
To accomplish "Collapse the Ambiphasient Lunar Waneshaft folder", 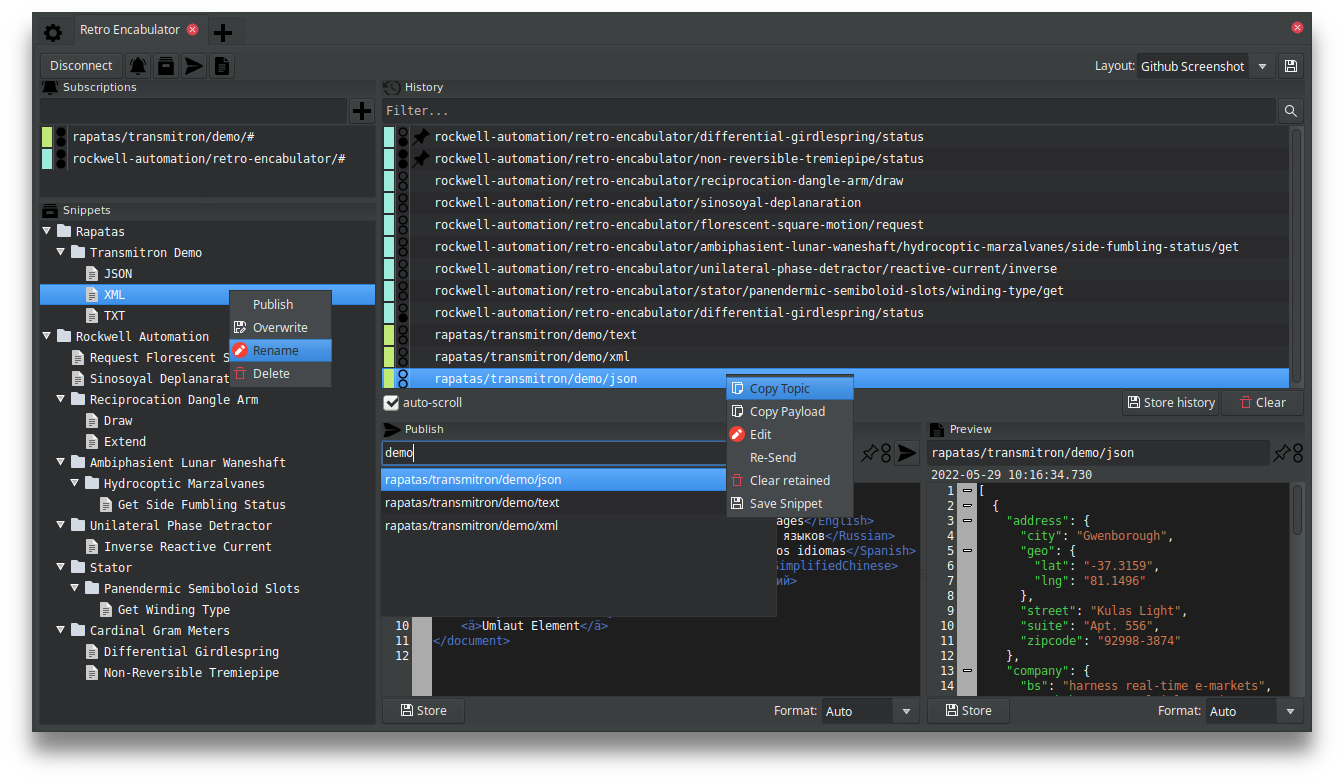I will (61, 462).
